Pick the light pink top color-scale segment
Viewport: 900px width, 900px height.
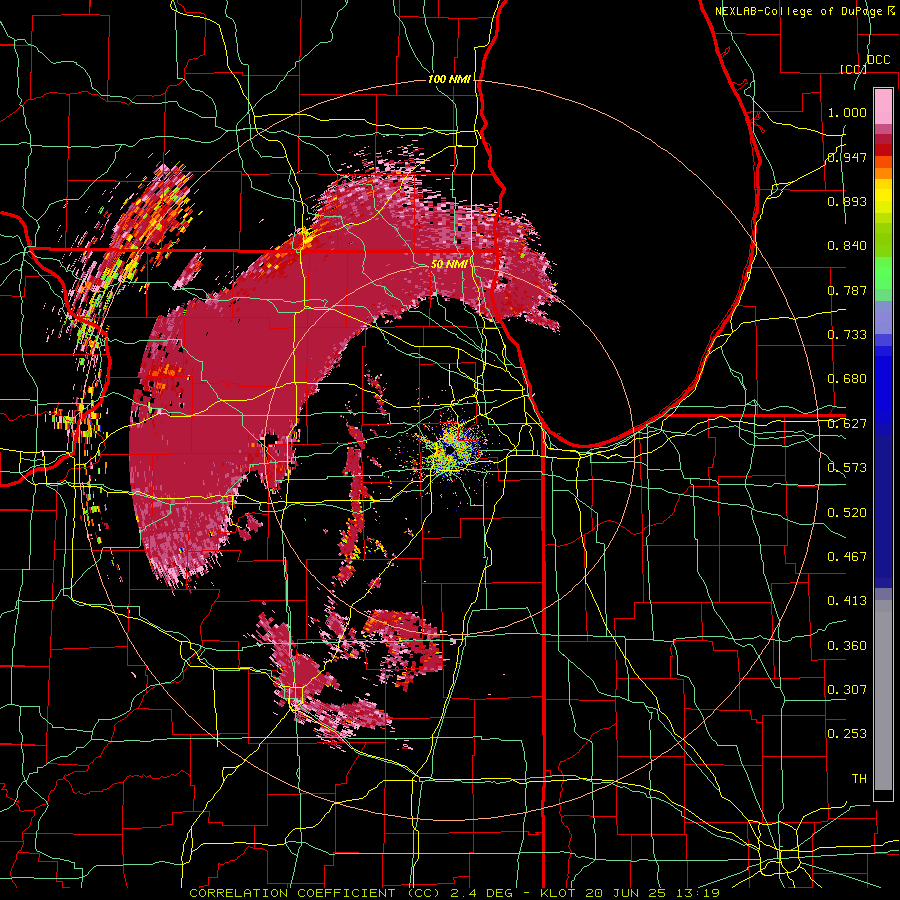[x=883, y=106]
